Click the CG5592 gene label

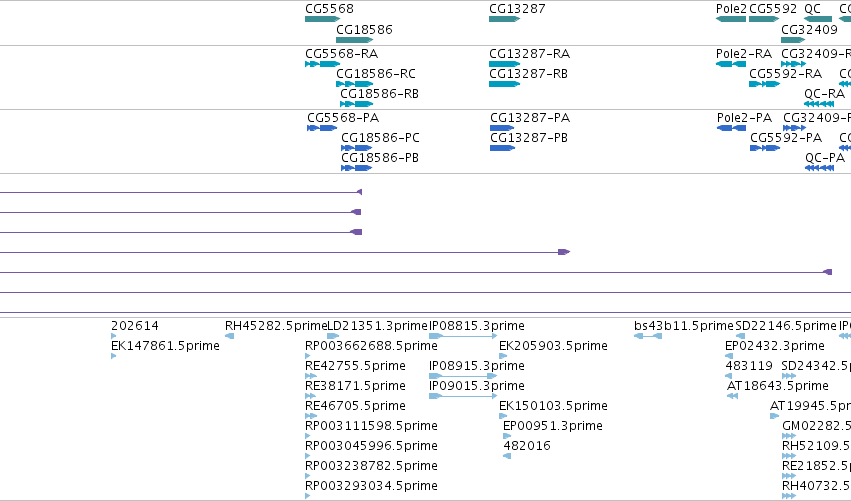(773, 9)
